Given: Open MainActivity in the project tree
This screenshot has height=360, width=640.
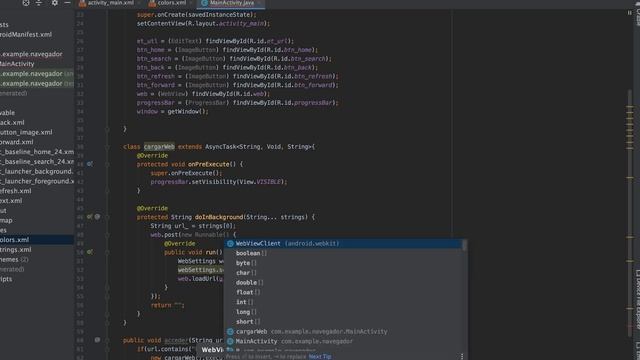Looking at the screenshot, I should click(17, 64).
